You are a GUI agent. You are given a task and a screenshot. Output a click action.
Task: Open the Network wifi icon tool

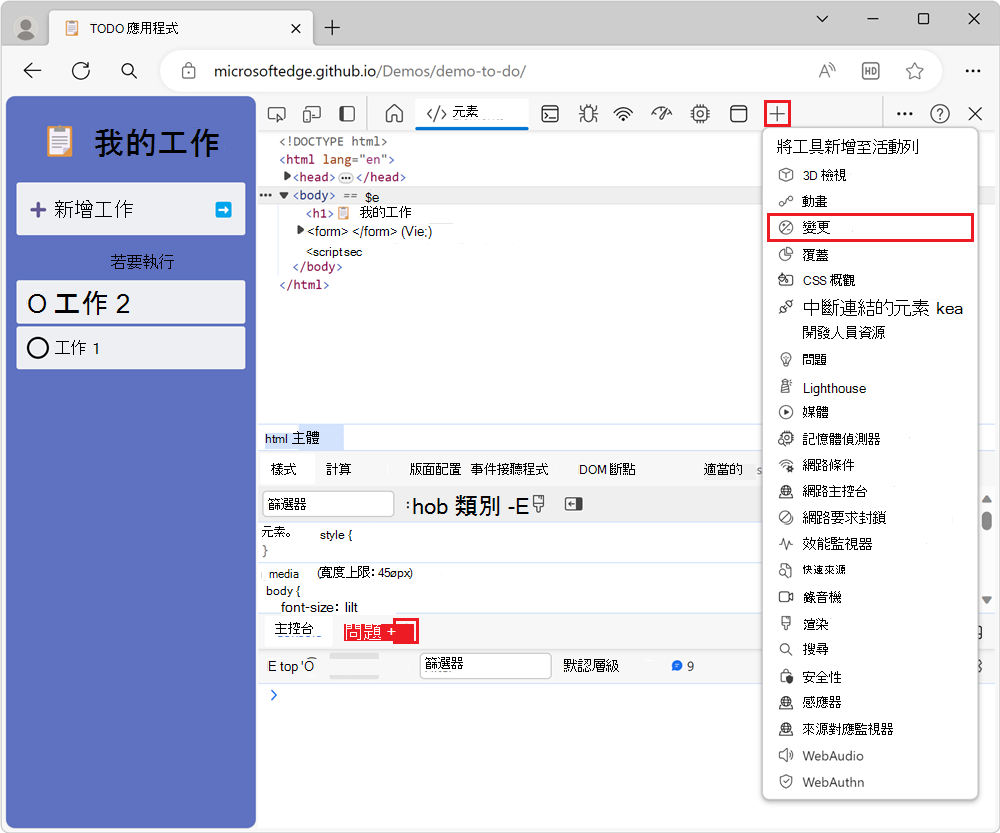tap(623, 114)
